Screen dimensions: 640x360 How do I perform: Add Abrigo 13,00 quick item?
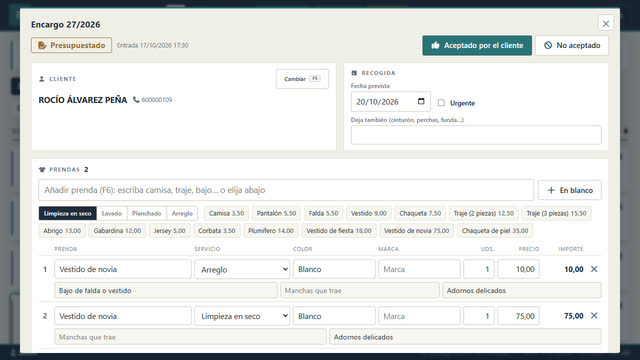point(62,231)
